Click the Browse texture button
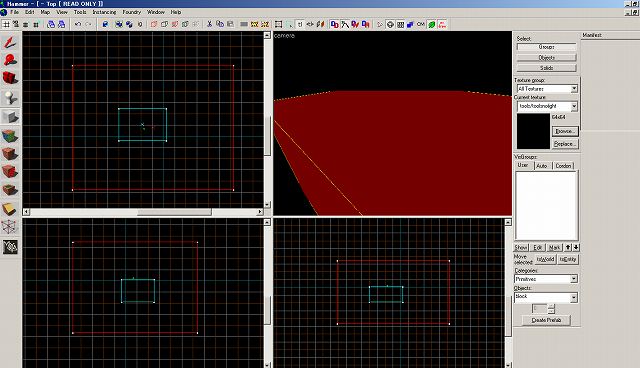This screenshot has width=640, height=368. point(565,131)
